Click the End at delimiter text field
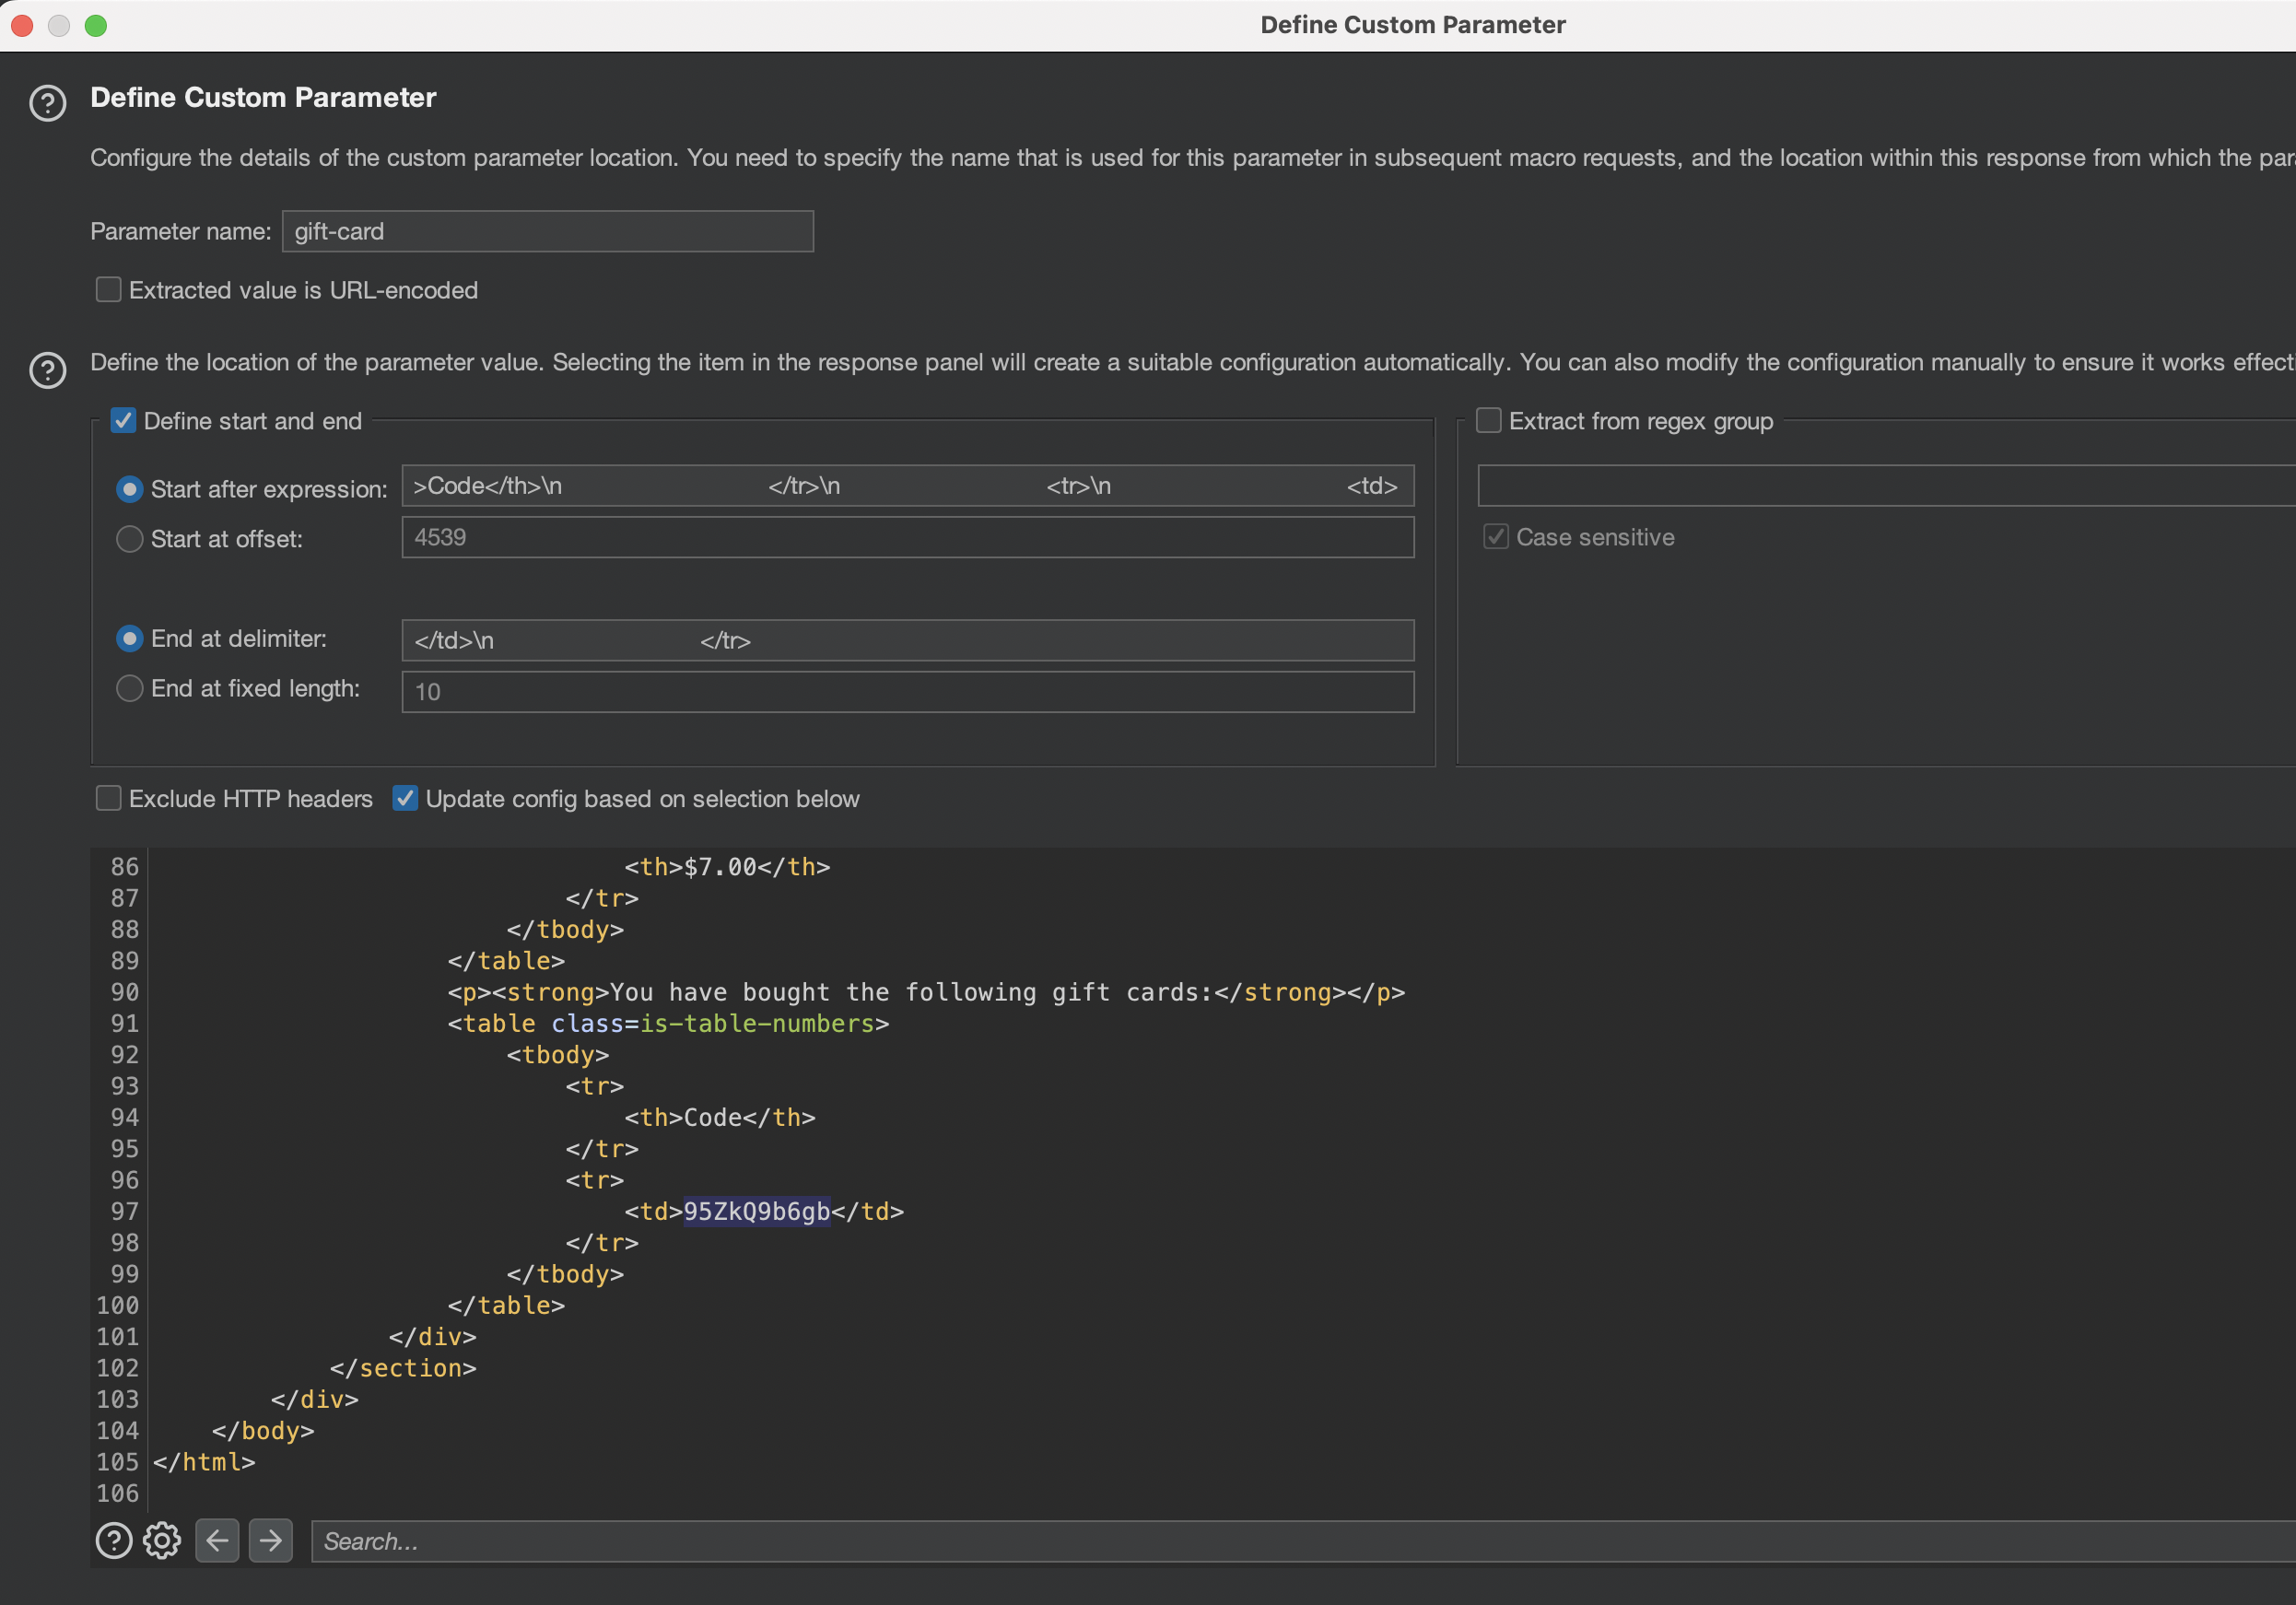The width and height of the screenshot is (2296, 1605). coord(907,640)
